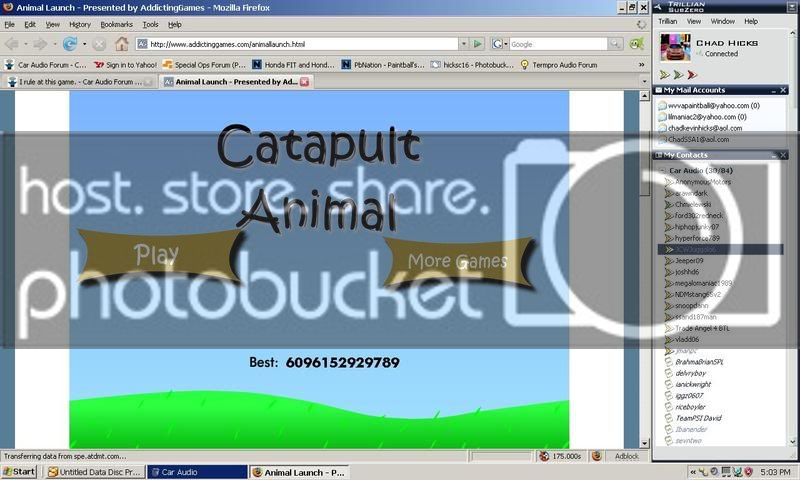Open the Home page icon
Screen dimensions: 800x480
(121, 44)
